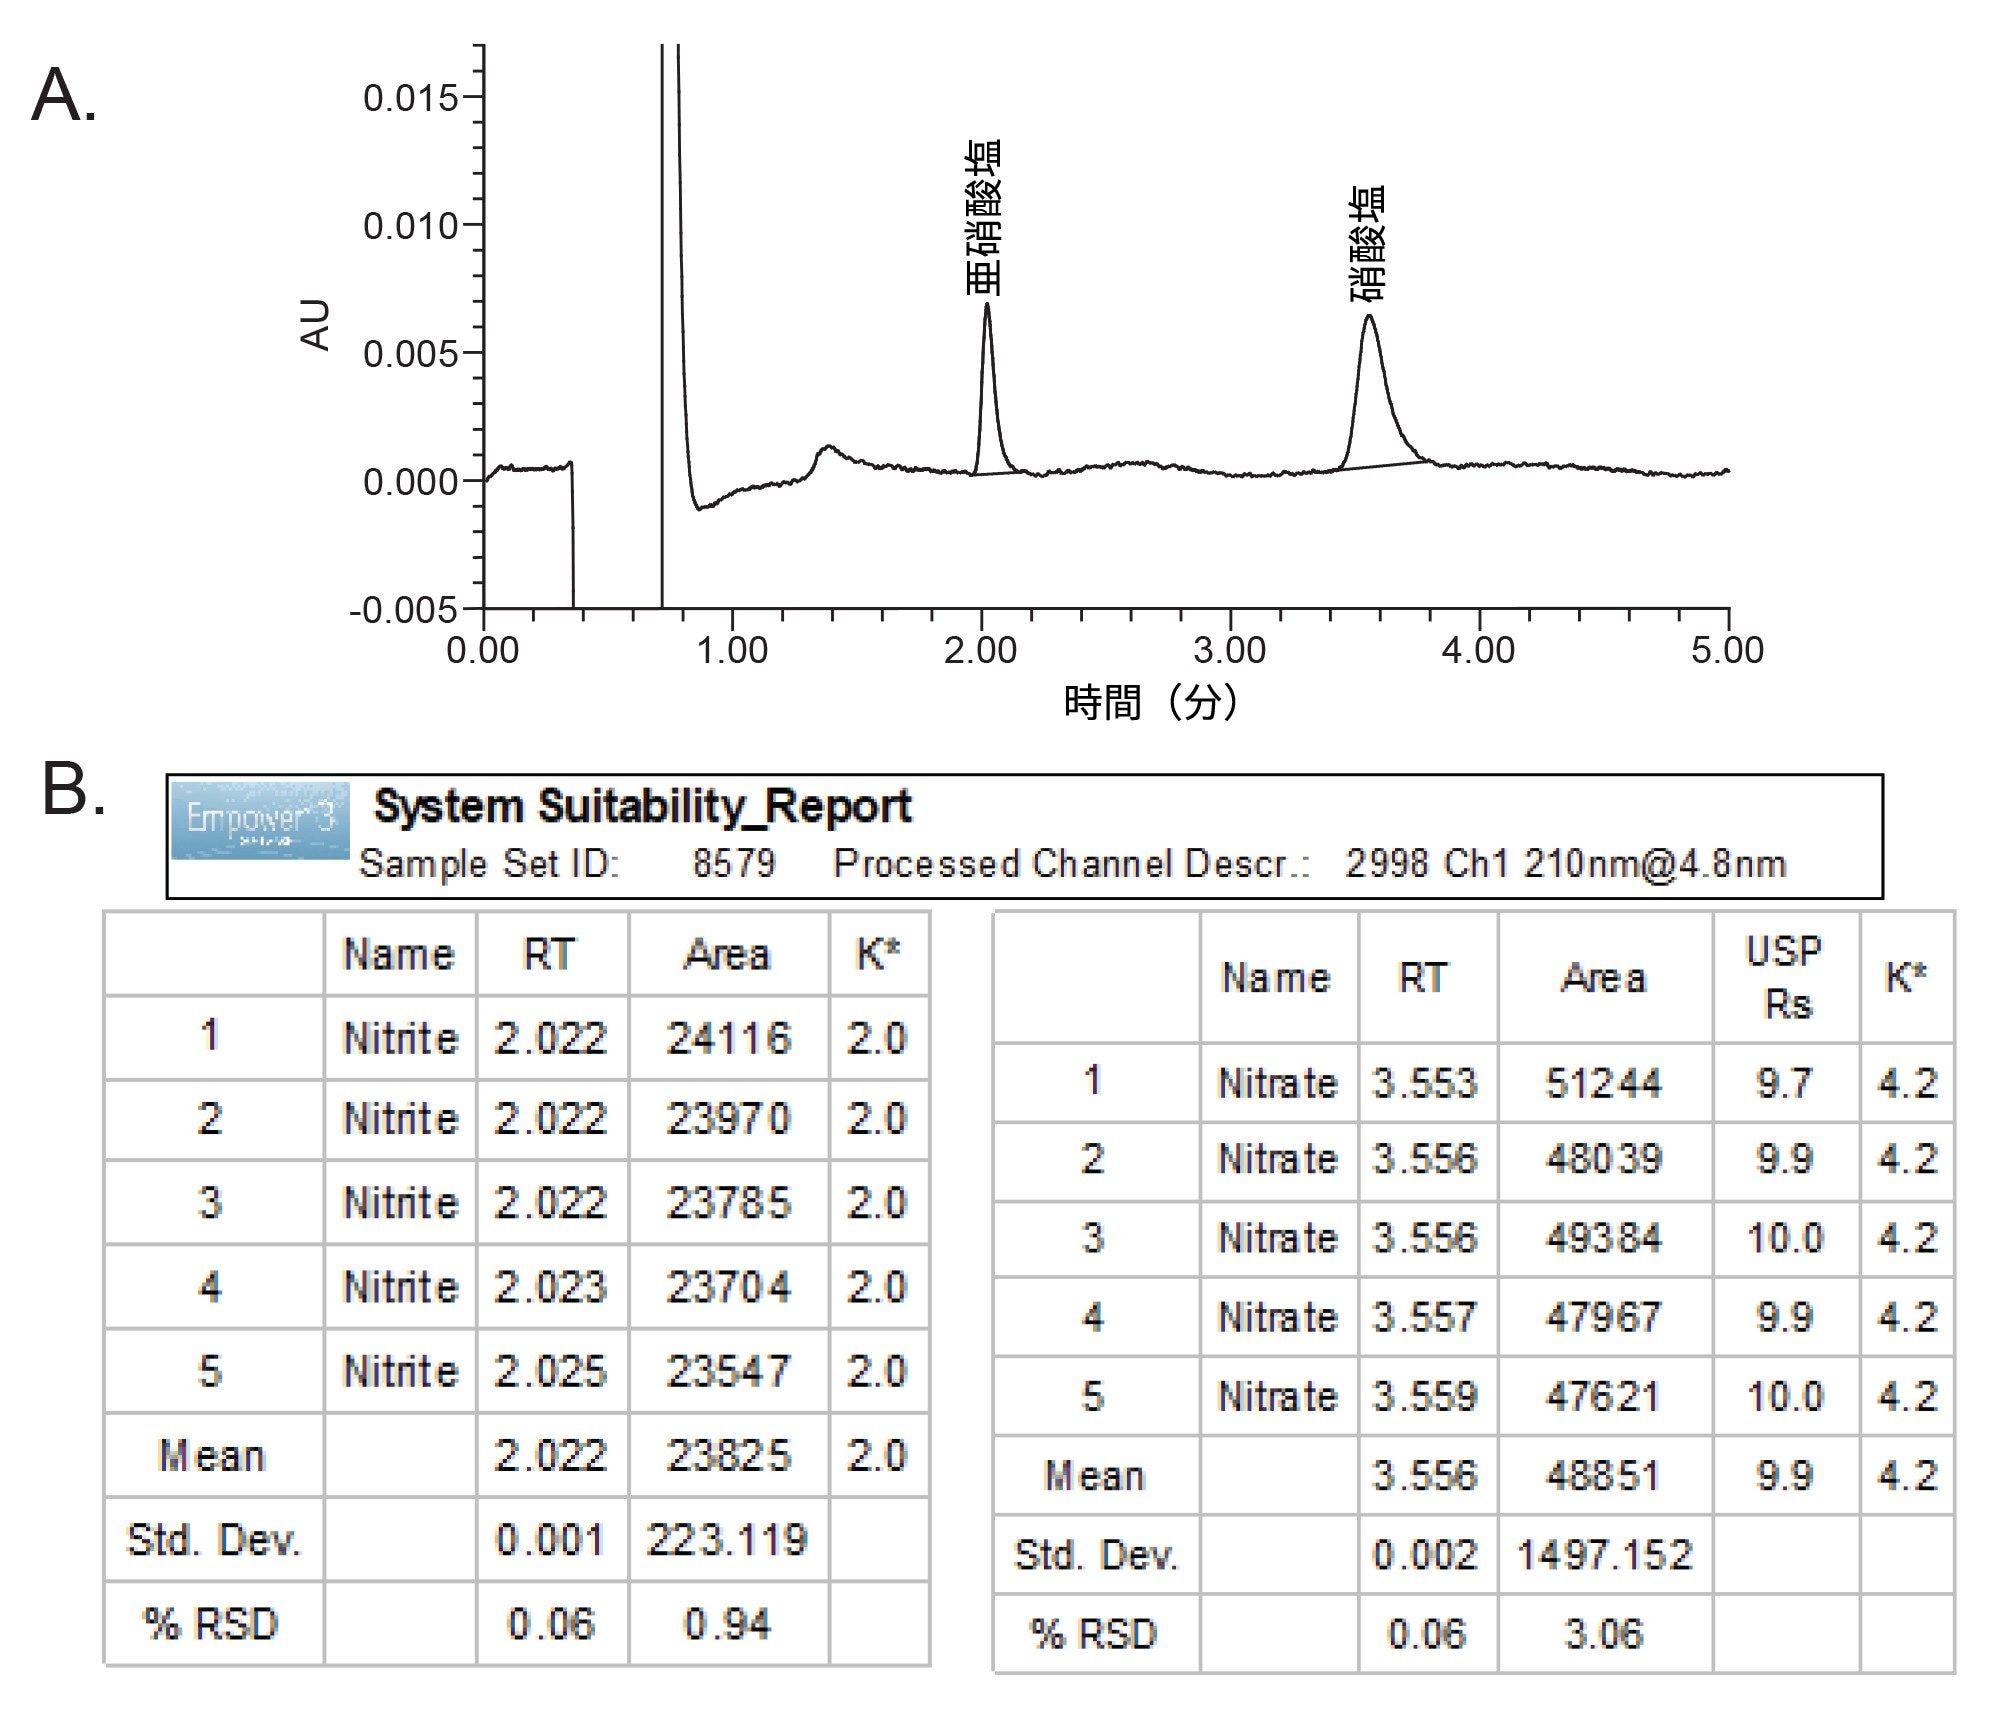This screenshot has width=2000, height=1723.
Task: Select Nitrate area value 49384
Action: (x=1604, y=1238)
